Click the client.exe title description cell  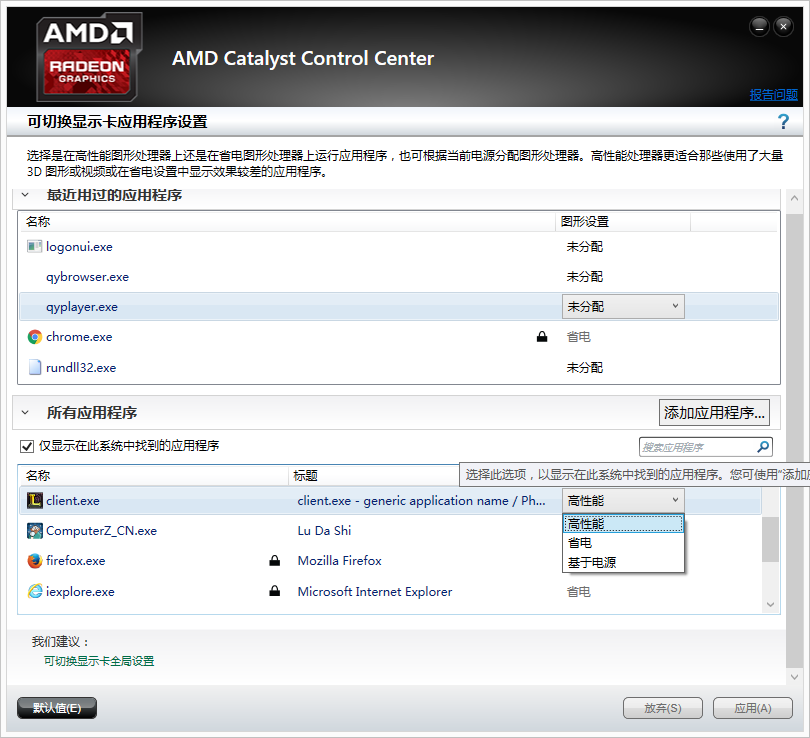[421, 500]
